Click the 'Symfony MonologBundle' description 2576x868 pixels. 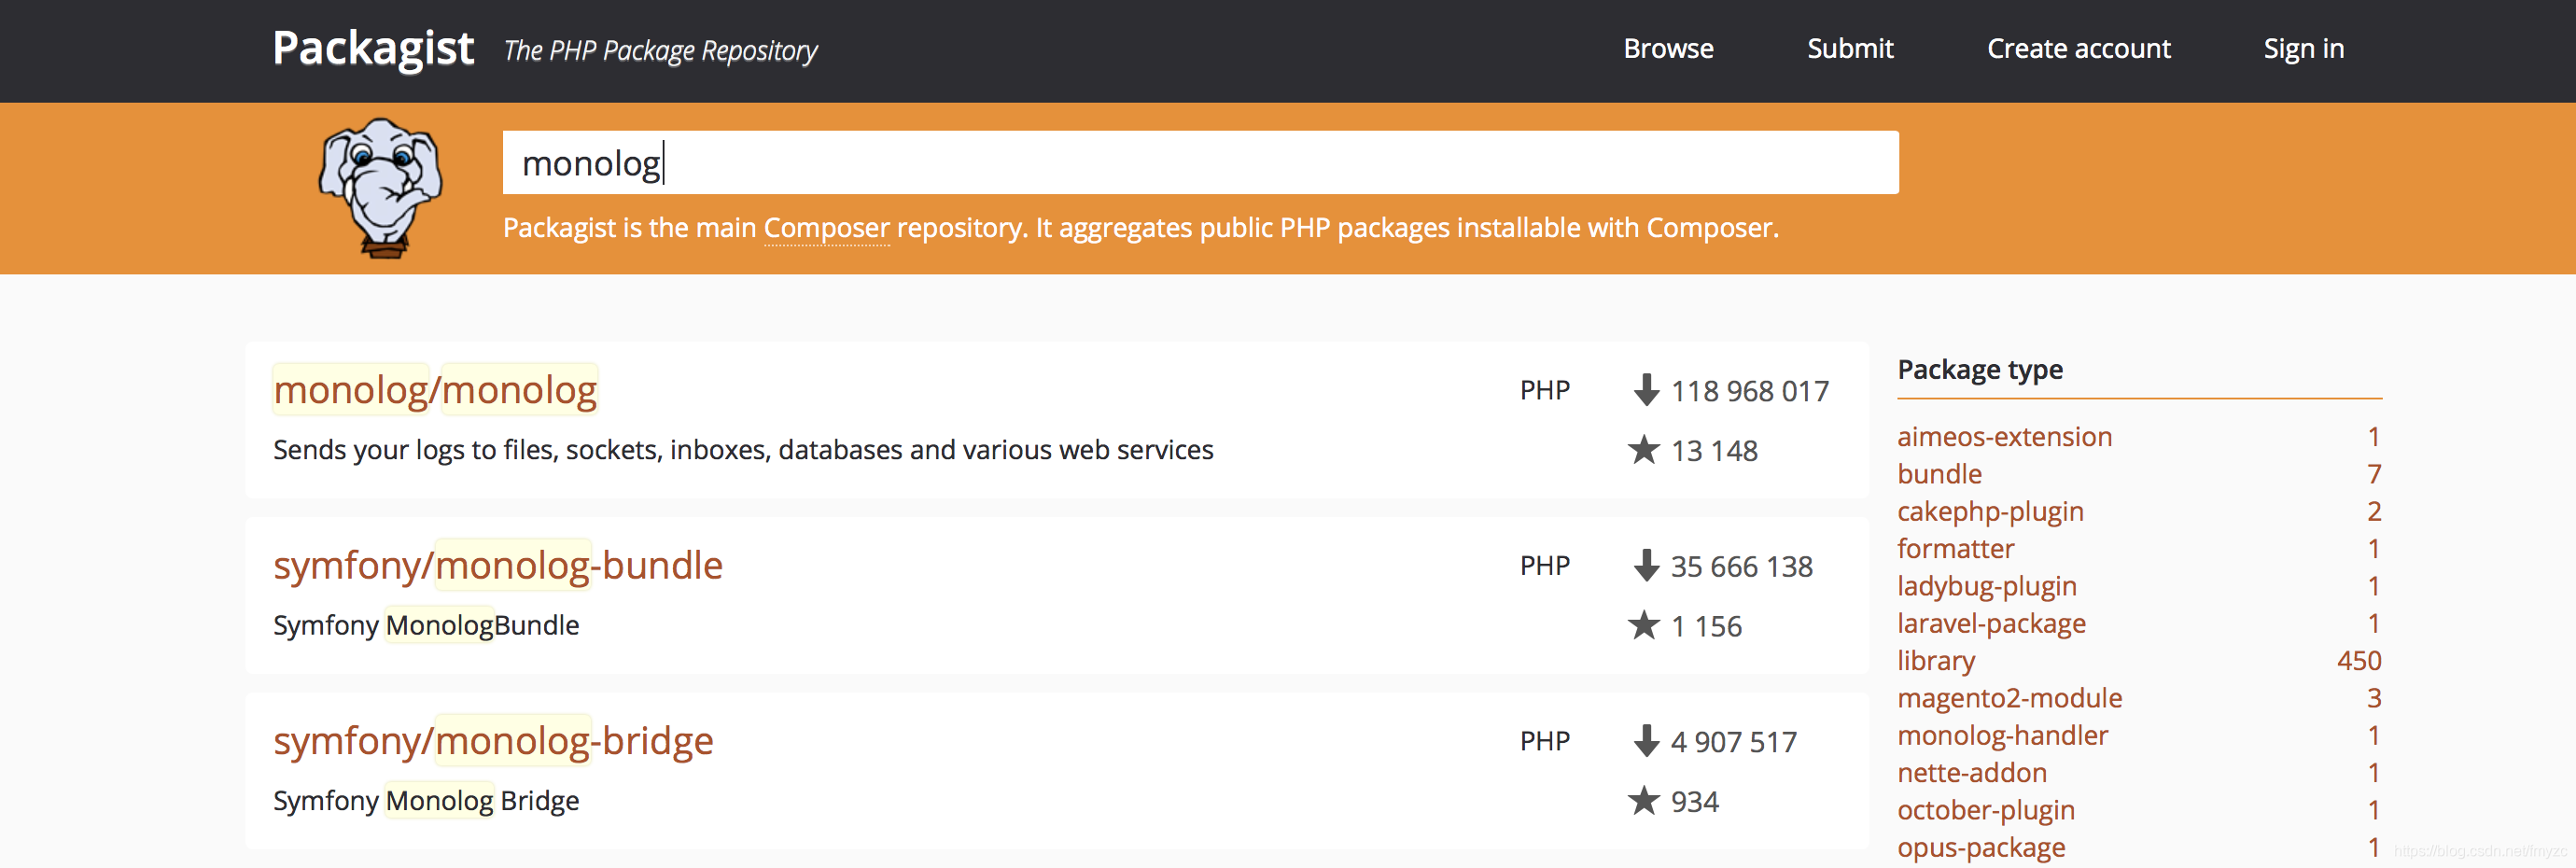(x=426, y=626)
